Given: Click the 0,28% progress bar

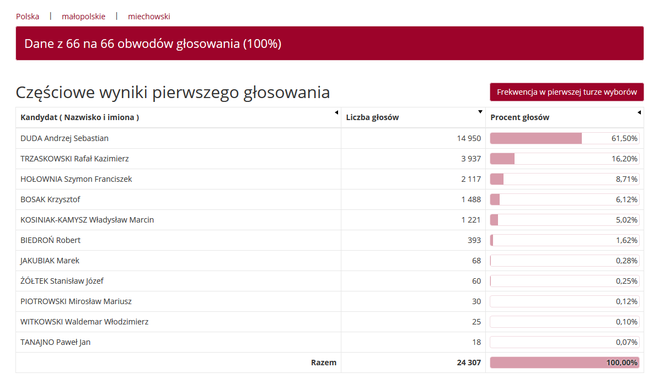Looking at the screenshot, I should (x=564, y=260).
